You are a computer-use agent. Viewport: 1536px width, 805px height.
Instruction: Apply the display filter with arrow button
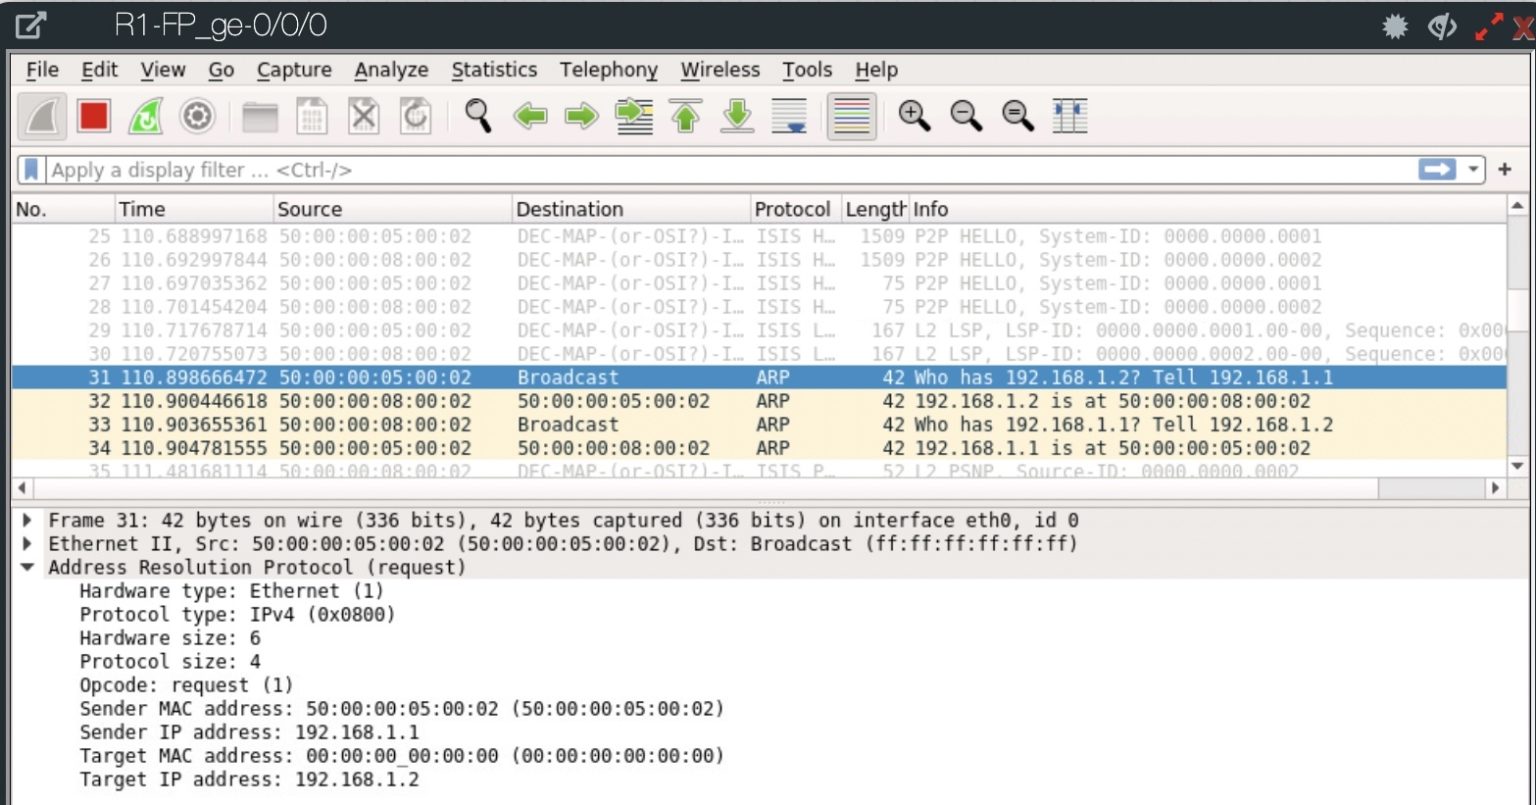point(1438,169)
